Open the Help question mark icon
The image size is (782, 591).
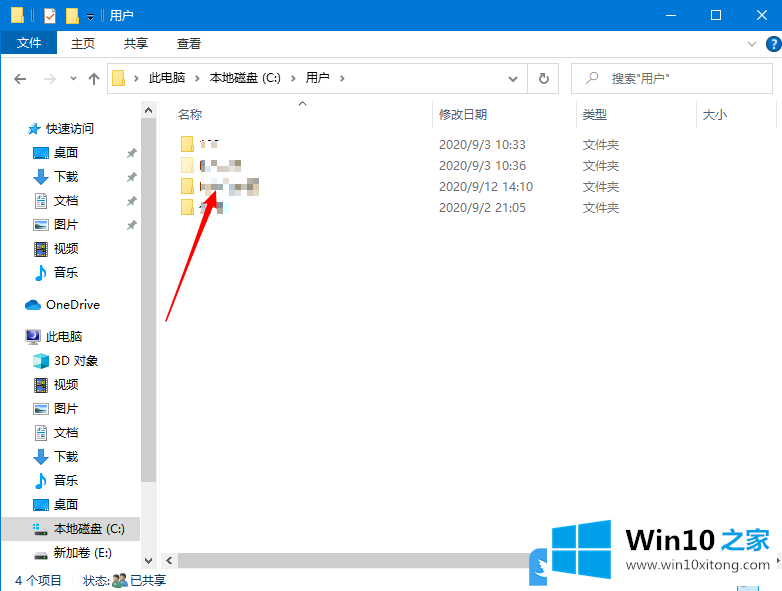pyautogui.click(x=774, y=44)
